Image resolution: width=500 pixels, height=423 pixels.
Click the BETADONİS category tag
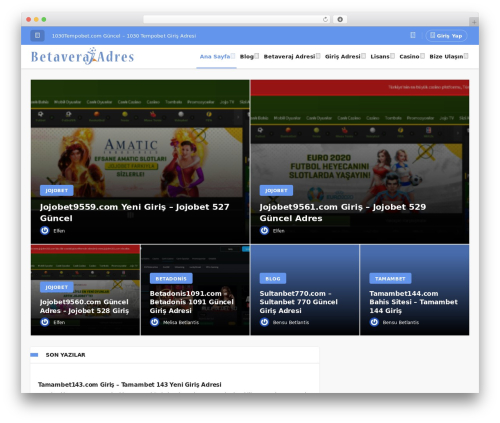pyautogui.click(x=171, y=278)
